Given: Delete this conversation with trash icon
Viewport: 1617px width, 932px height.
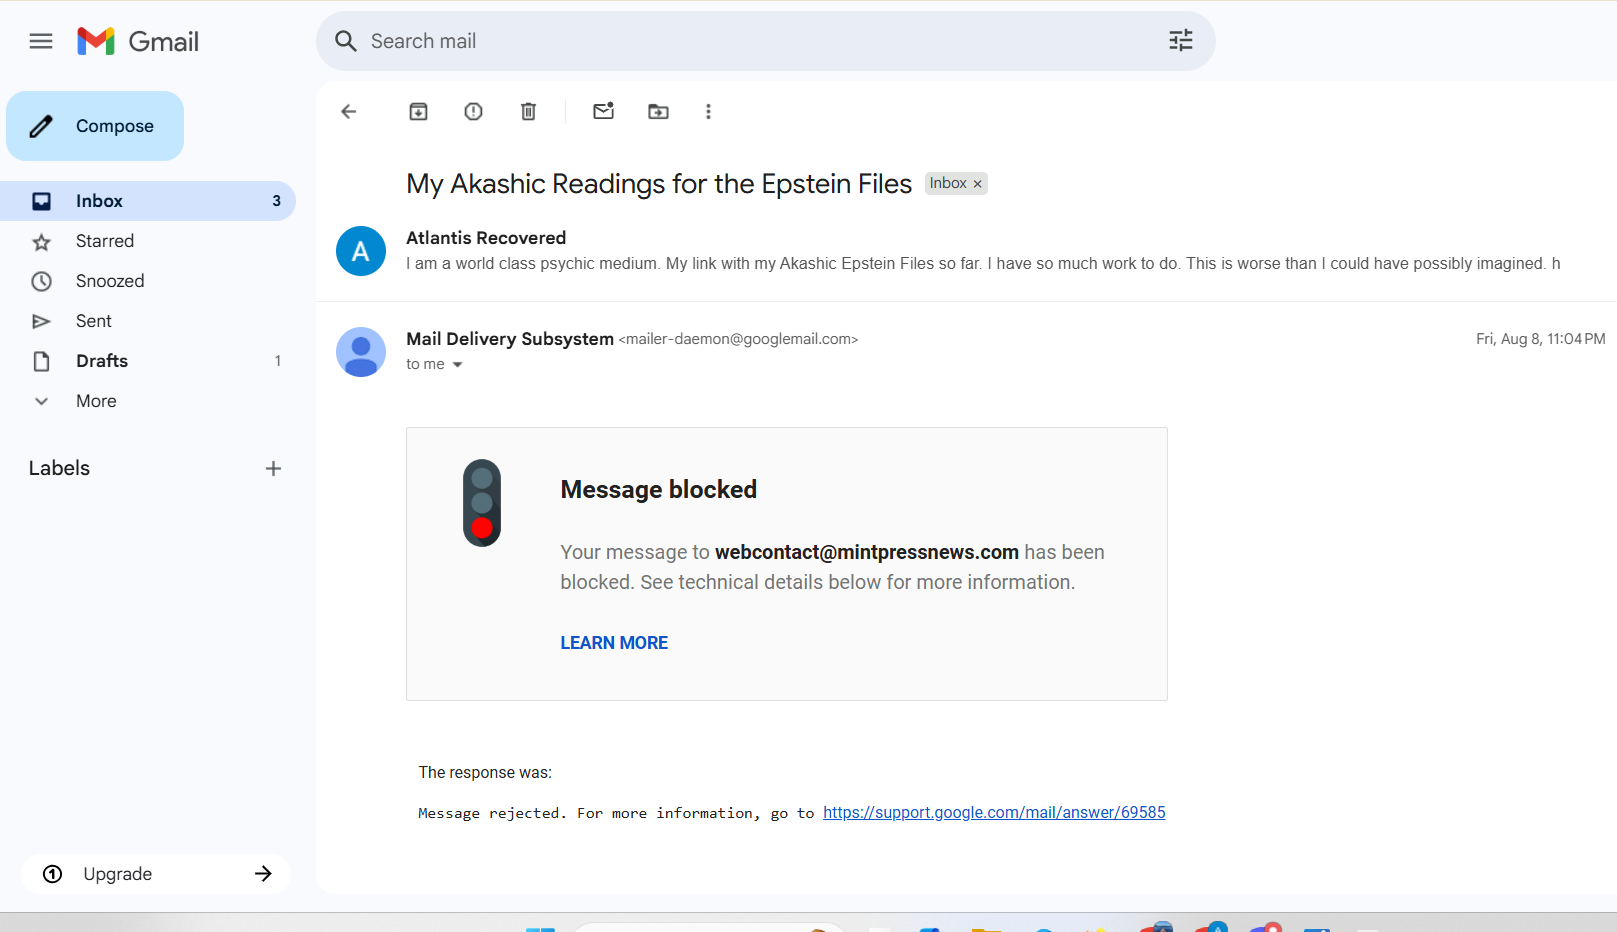Looking at the screenshot, I should [x=528, y=111].
